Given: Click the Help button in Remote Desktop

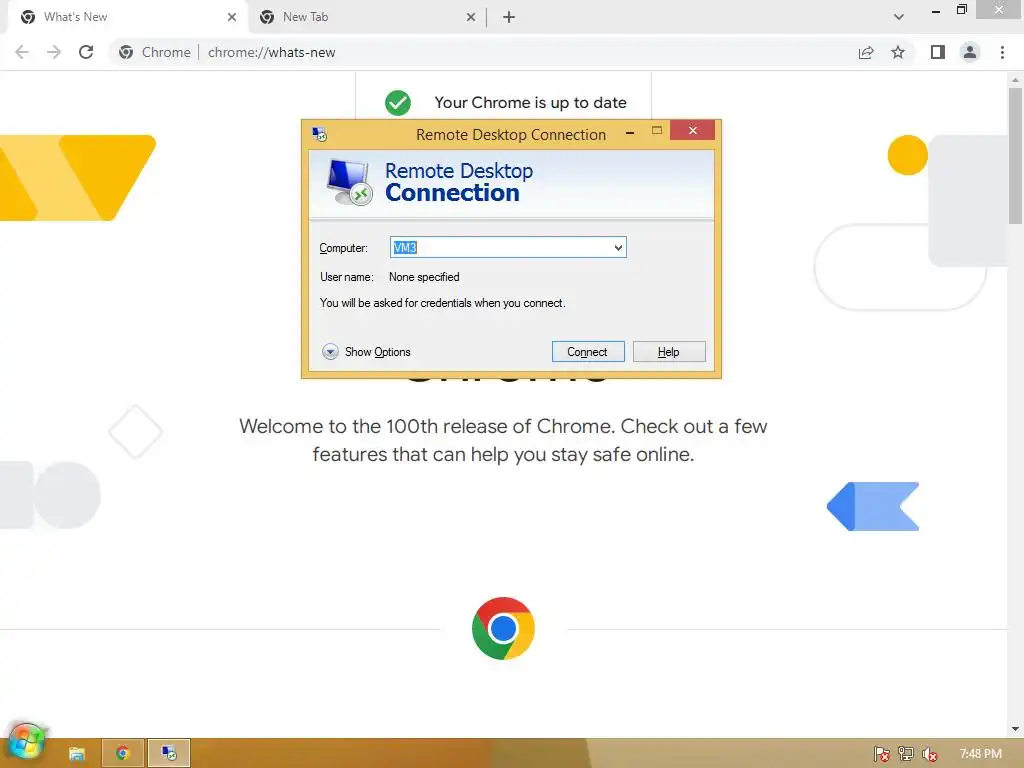Looking at the screenshot, I should click(669, 352).
